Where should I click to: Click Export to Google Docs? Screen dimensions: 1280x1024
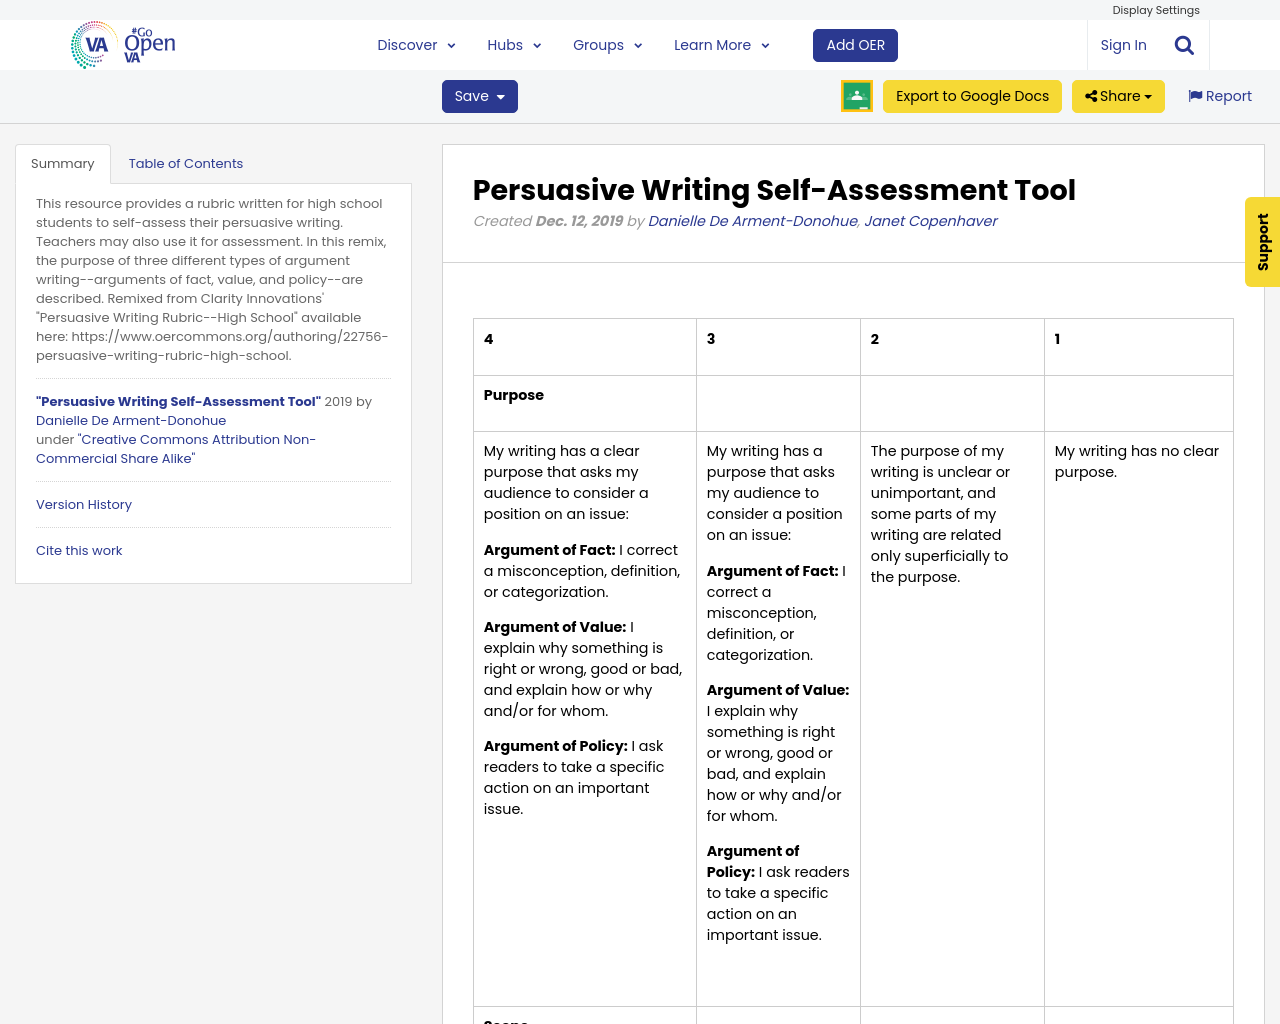point(972,96)
